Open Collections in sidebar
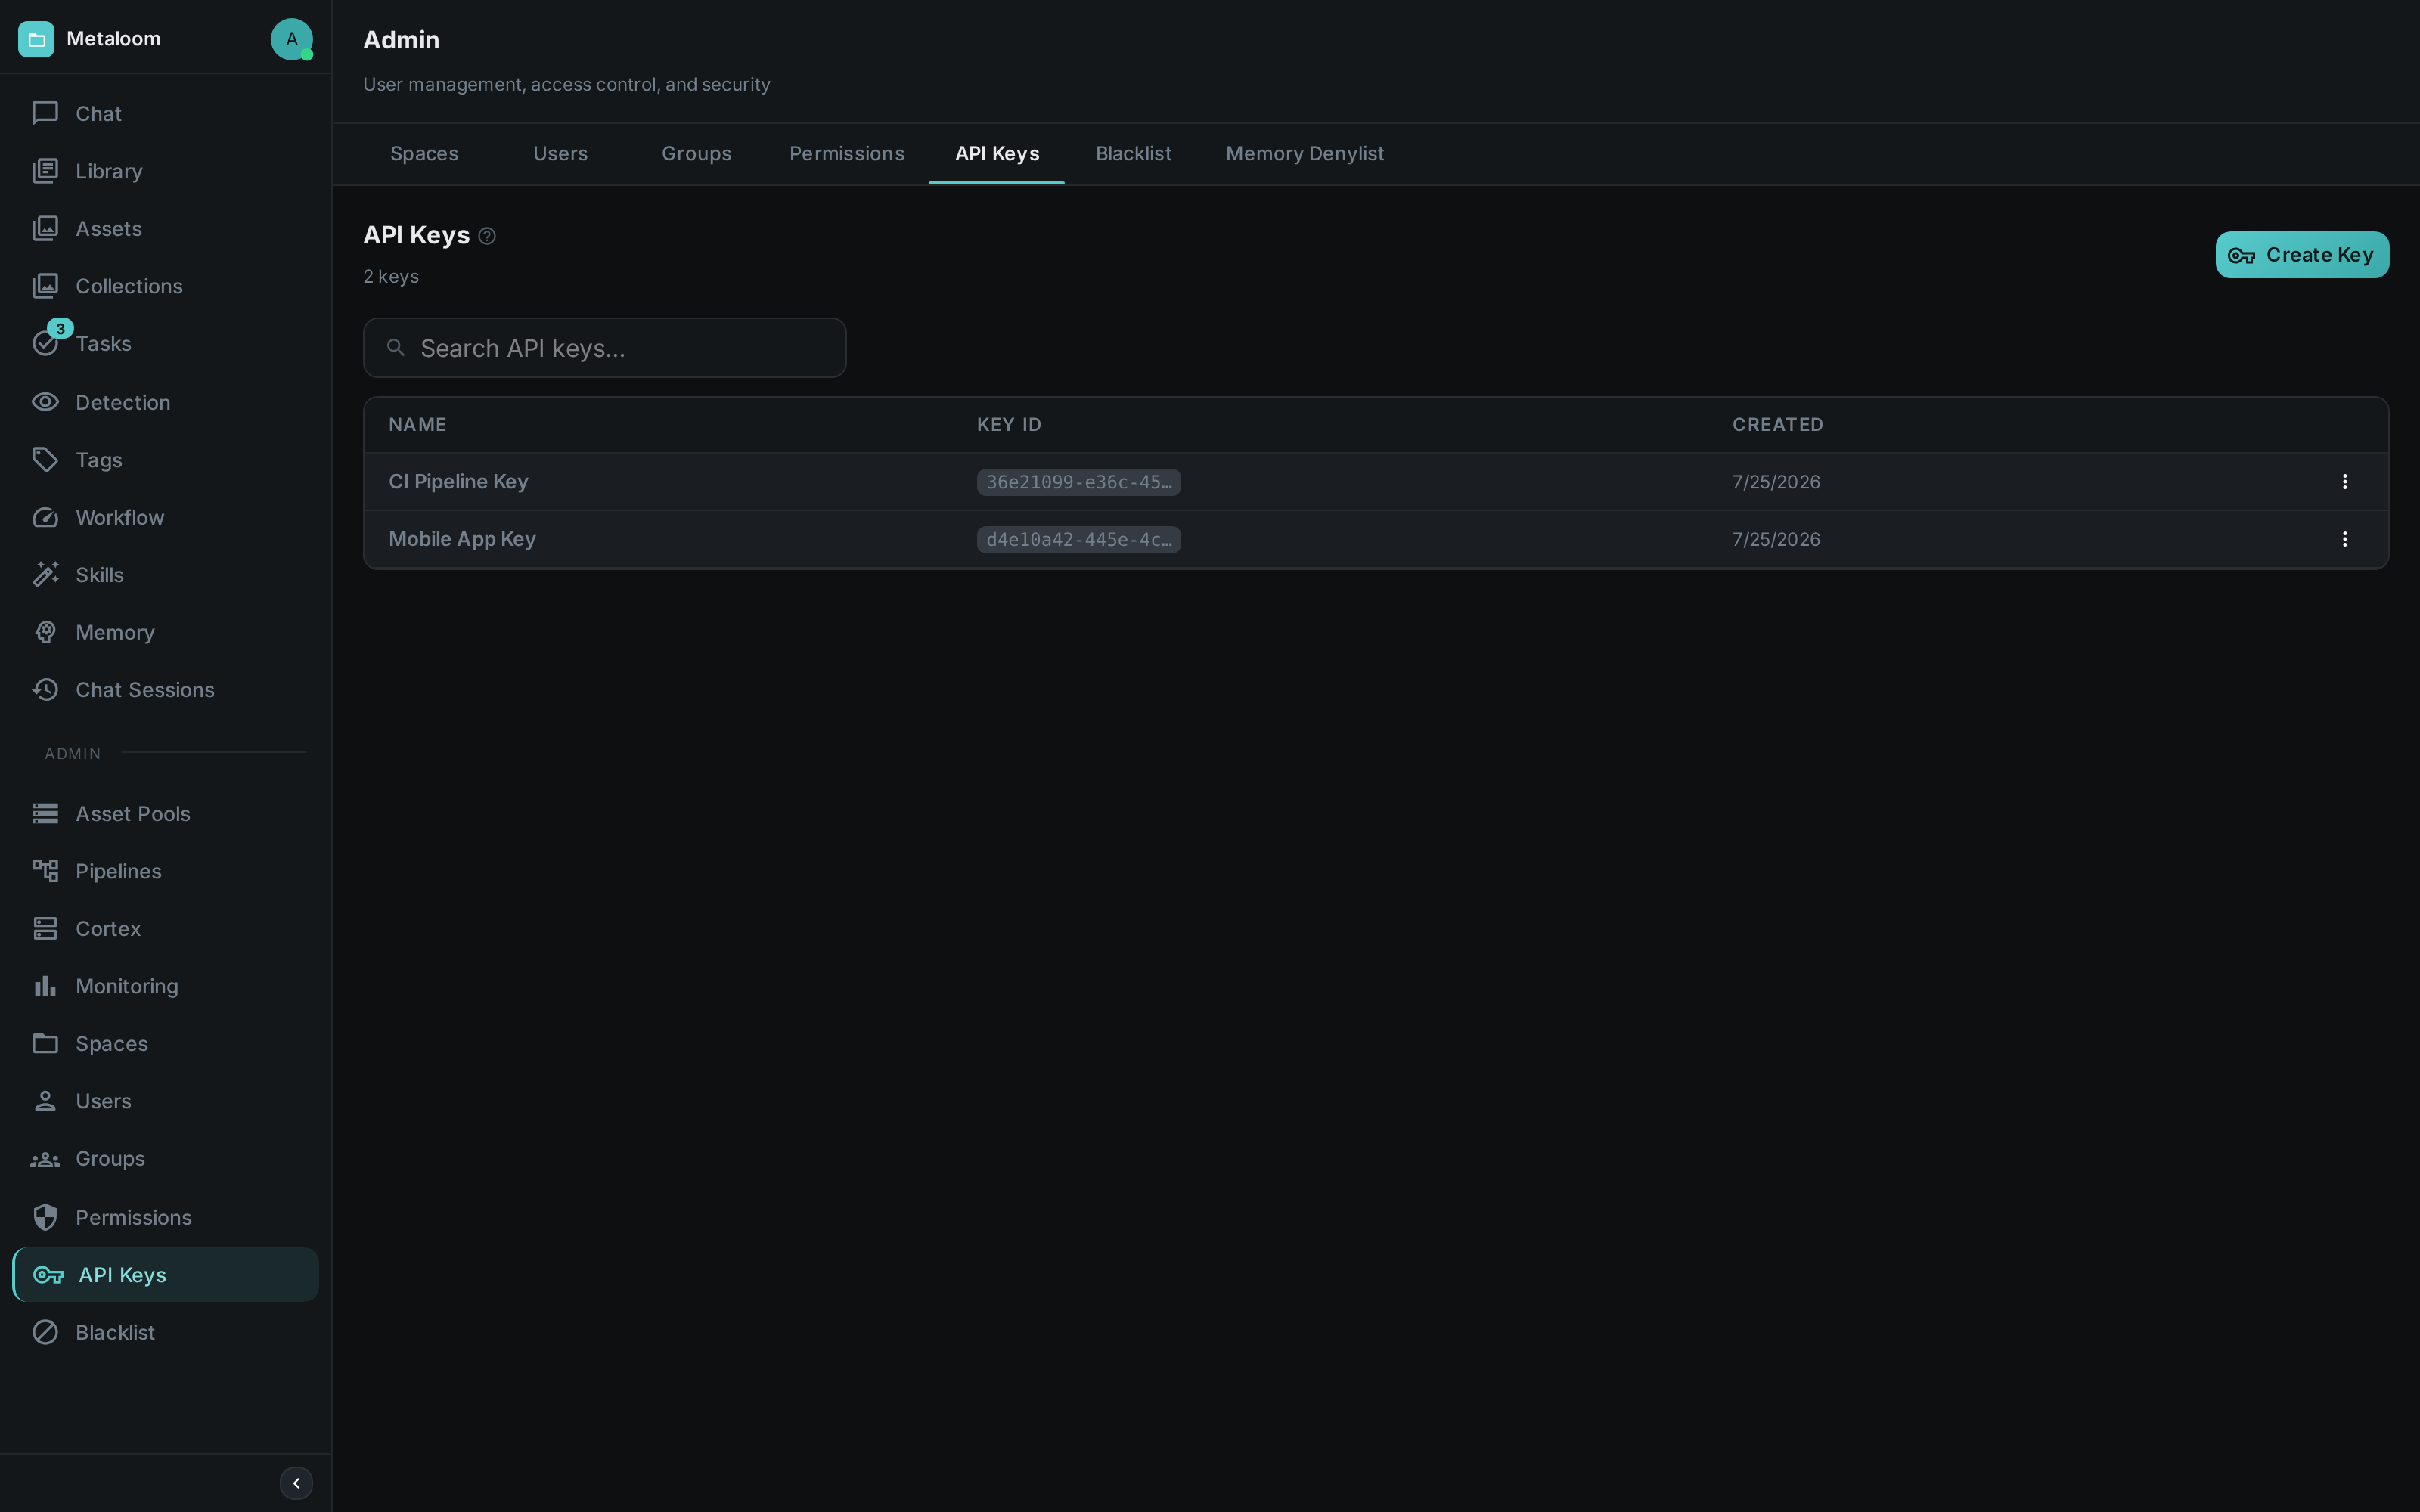 coord(165,286)
